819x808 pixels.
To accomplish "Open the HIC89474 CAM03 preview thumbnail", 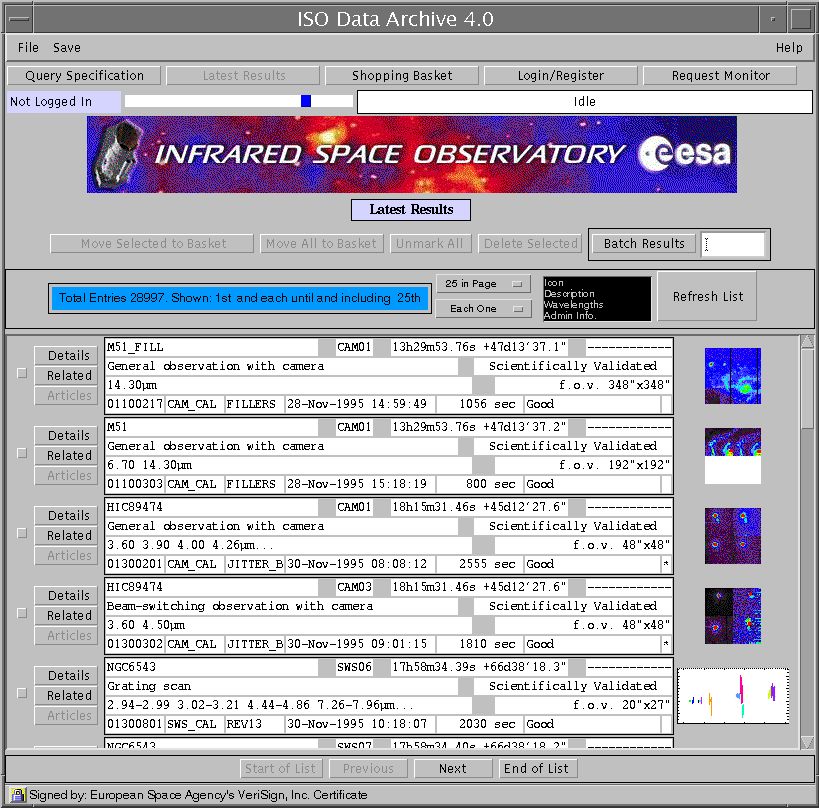I will (732, 615).
